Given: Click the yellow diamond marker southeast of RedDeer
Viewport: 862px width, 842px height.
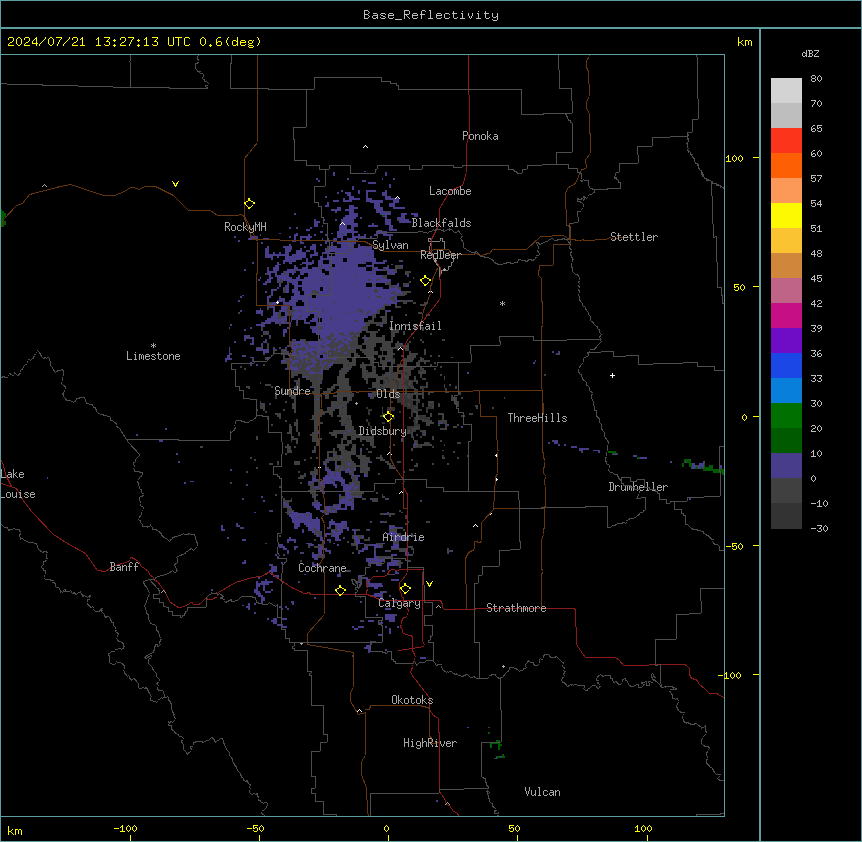Looking at the screenshot, I should pyautogui.click(x=426, y=281).
